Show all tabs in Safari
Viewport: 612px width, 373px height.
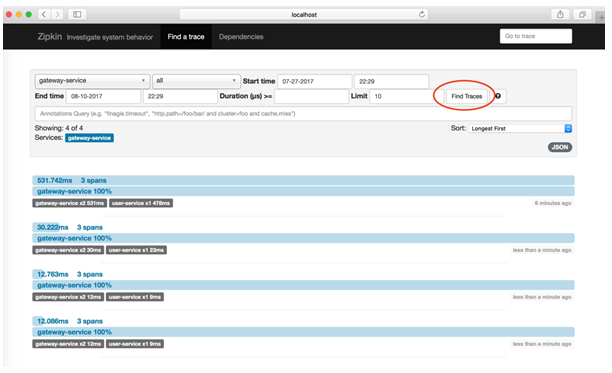[x=582, y=14]
